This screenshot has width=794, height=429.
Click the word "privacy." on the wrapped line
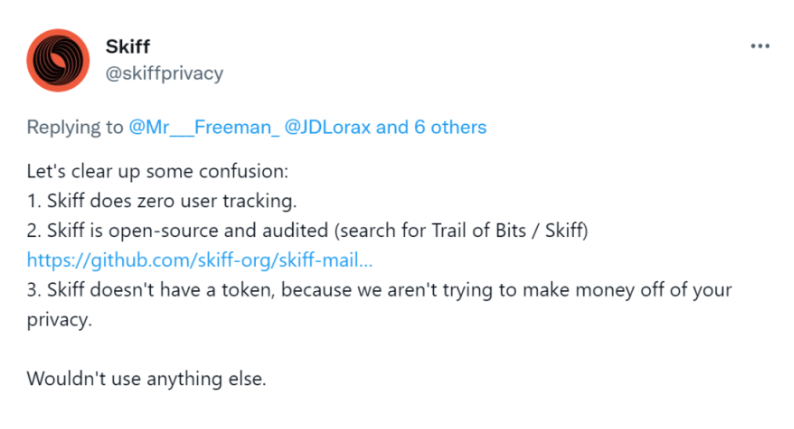pyautogui.click(x=59, y=320)
